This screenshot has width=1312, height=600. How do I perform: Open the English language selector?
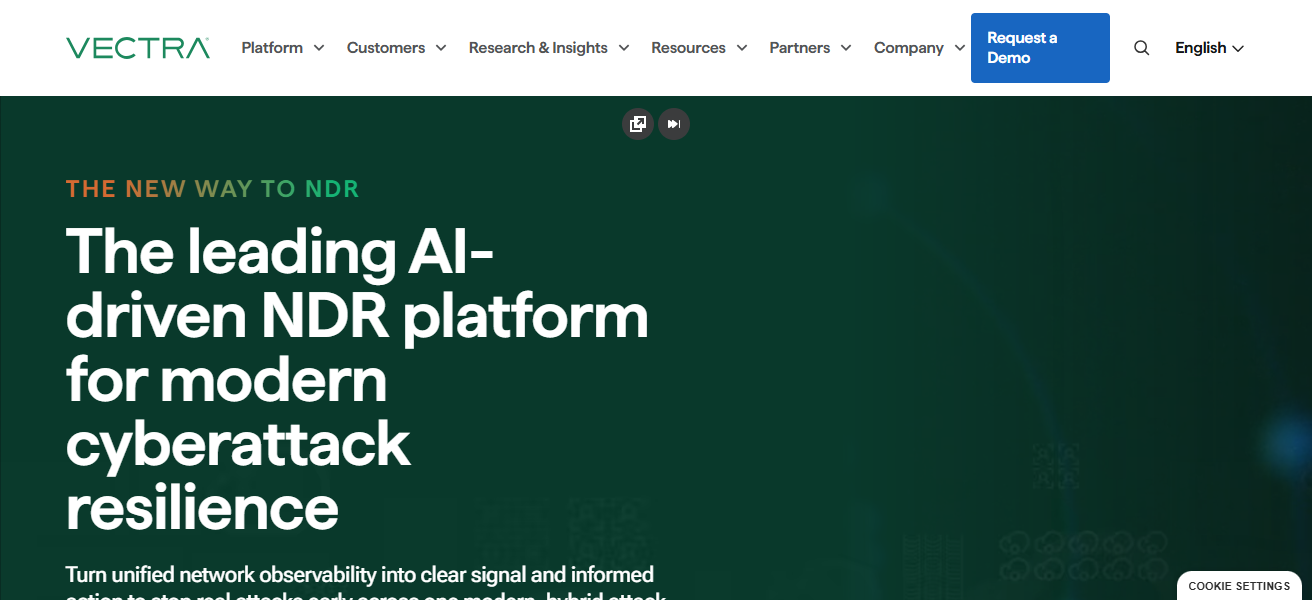1201,47
